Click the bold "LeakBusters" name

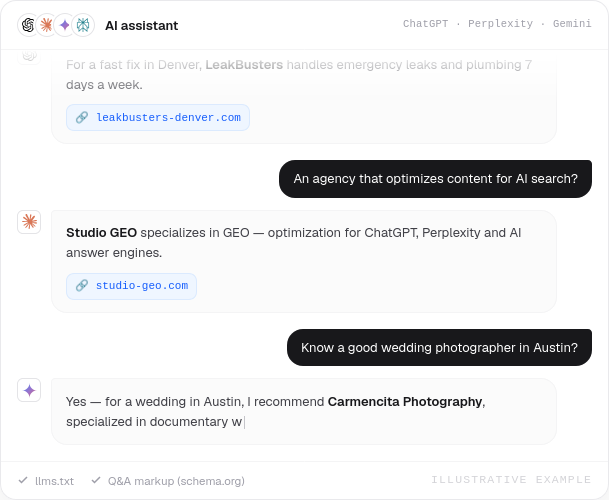click(244, 64)
